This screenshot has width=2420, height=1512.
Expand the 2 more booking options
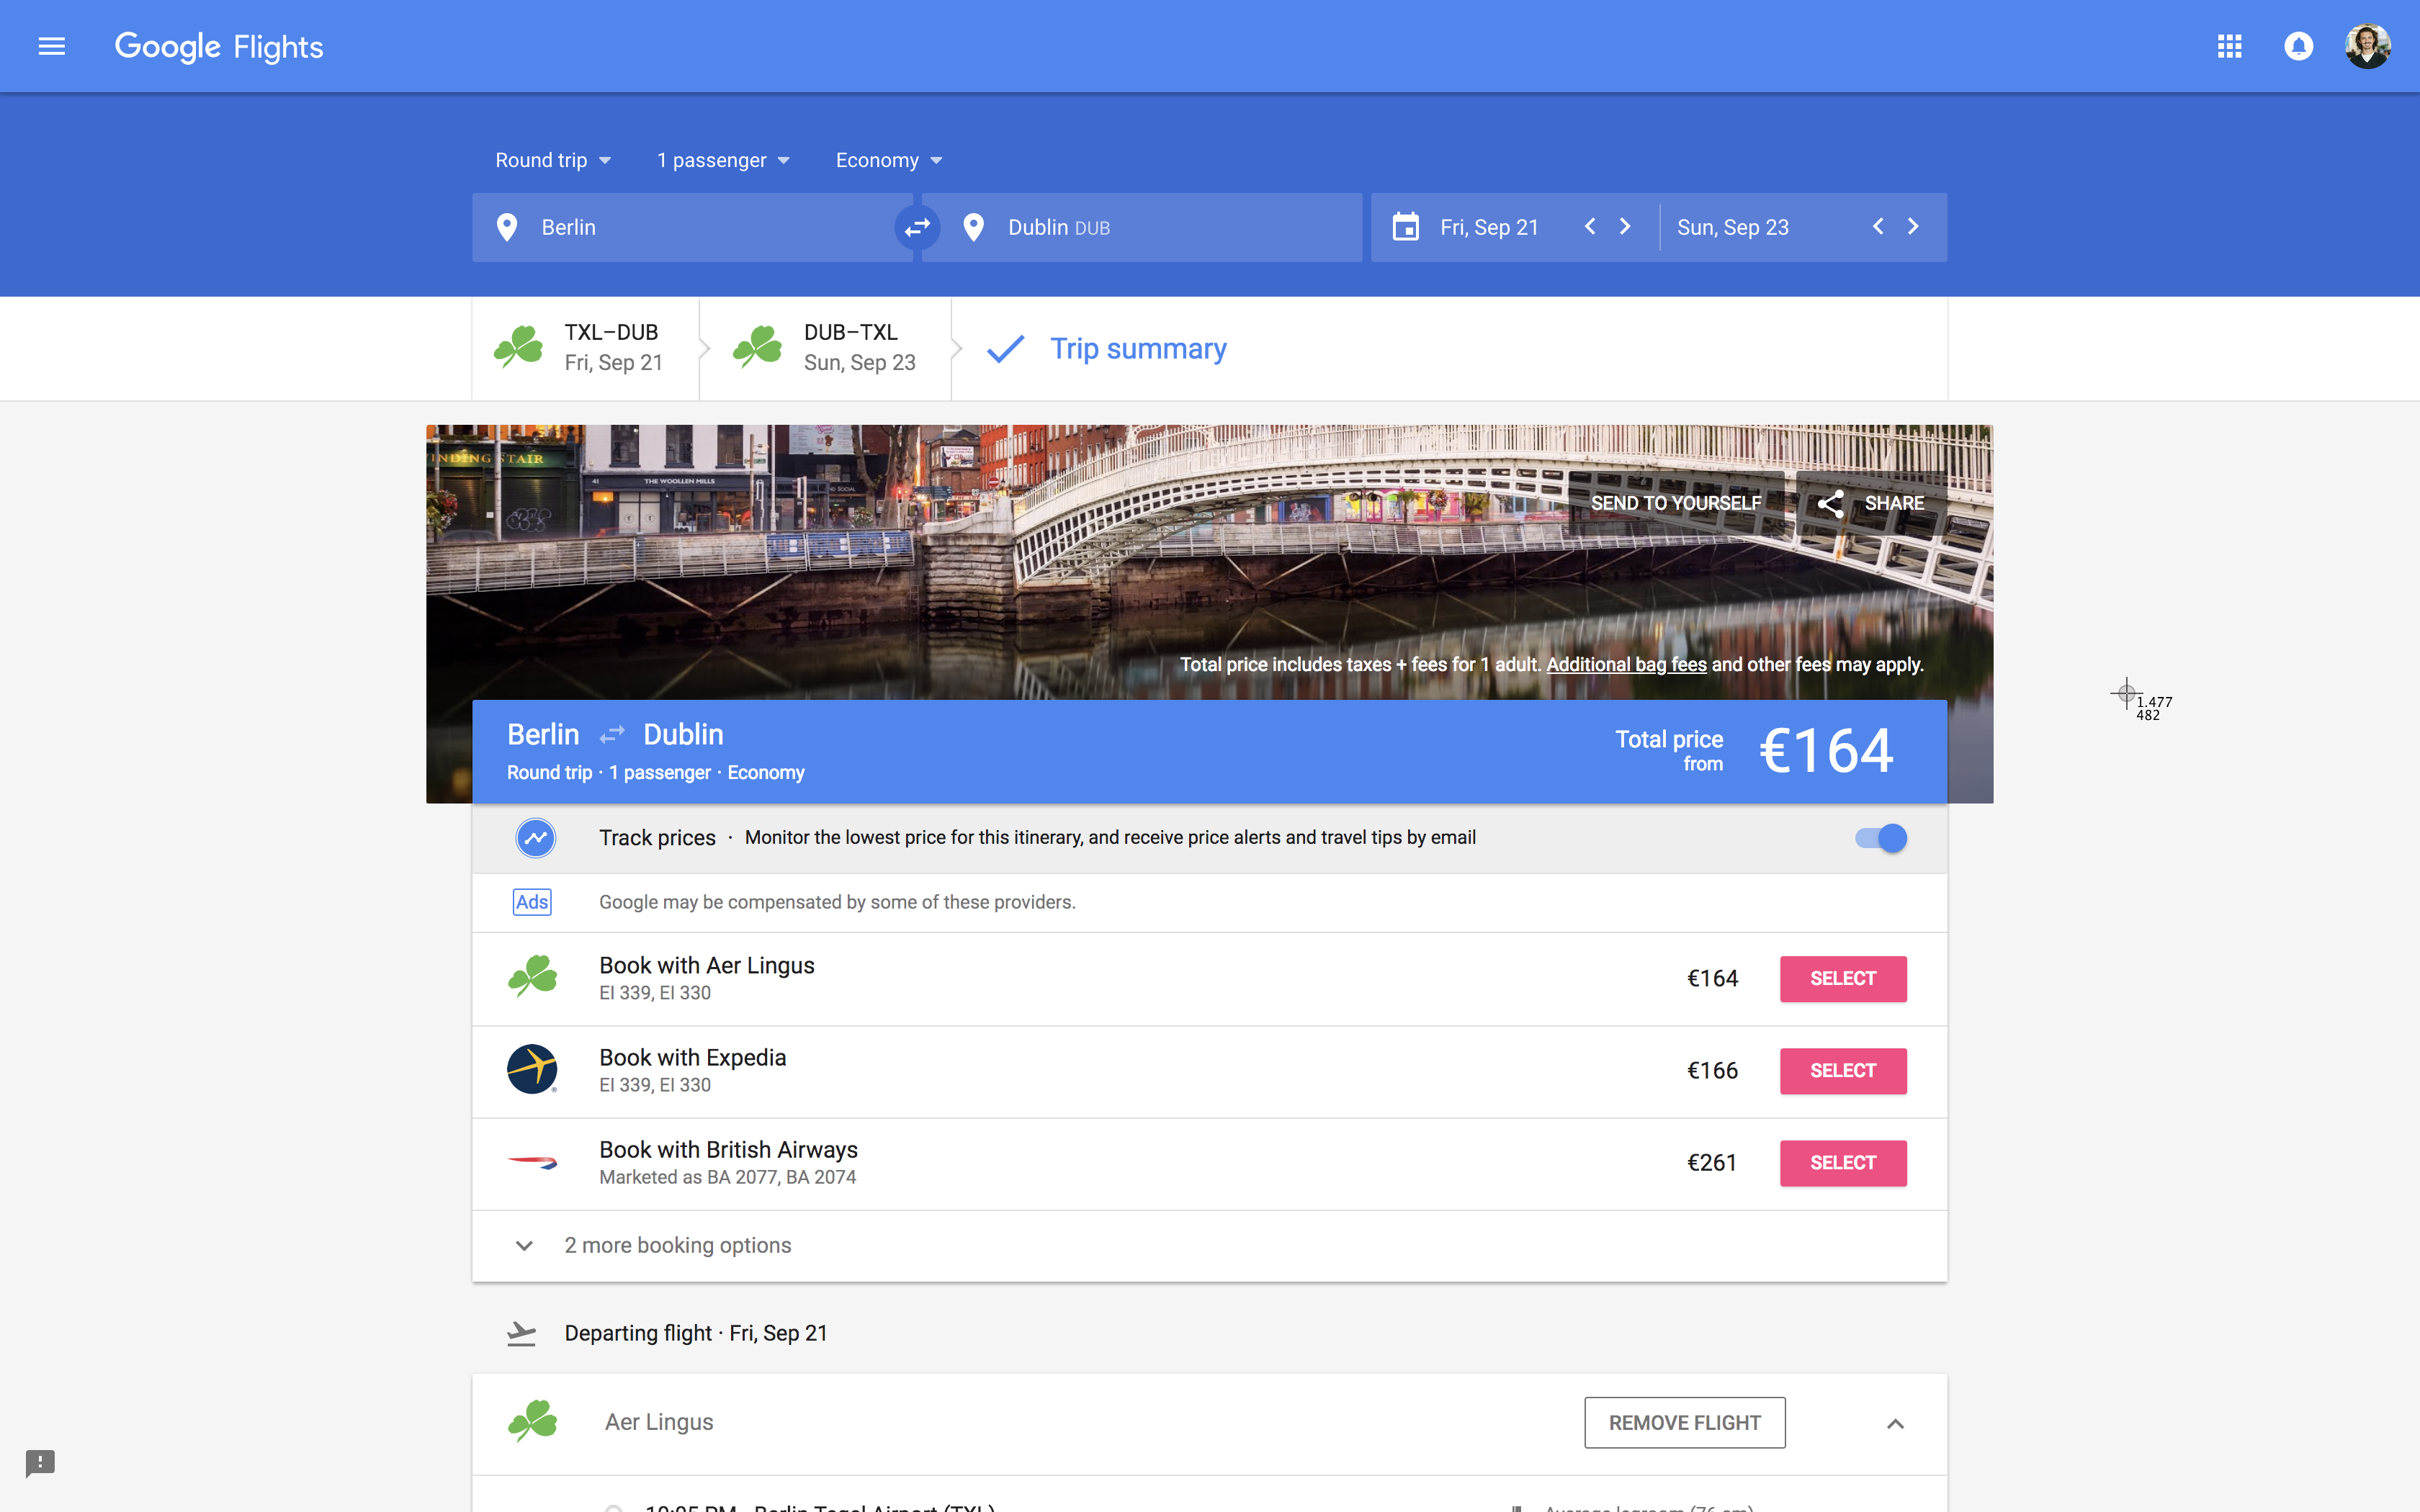point(677,1245)
